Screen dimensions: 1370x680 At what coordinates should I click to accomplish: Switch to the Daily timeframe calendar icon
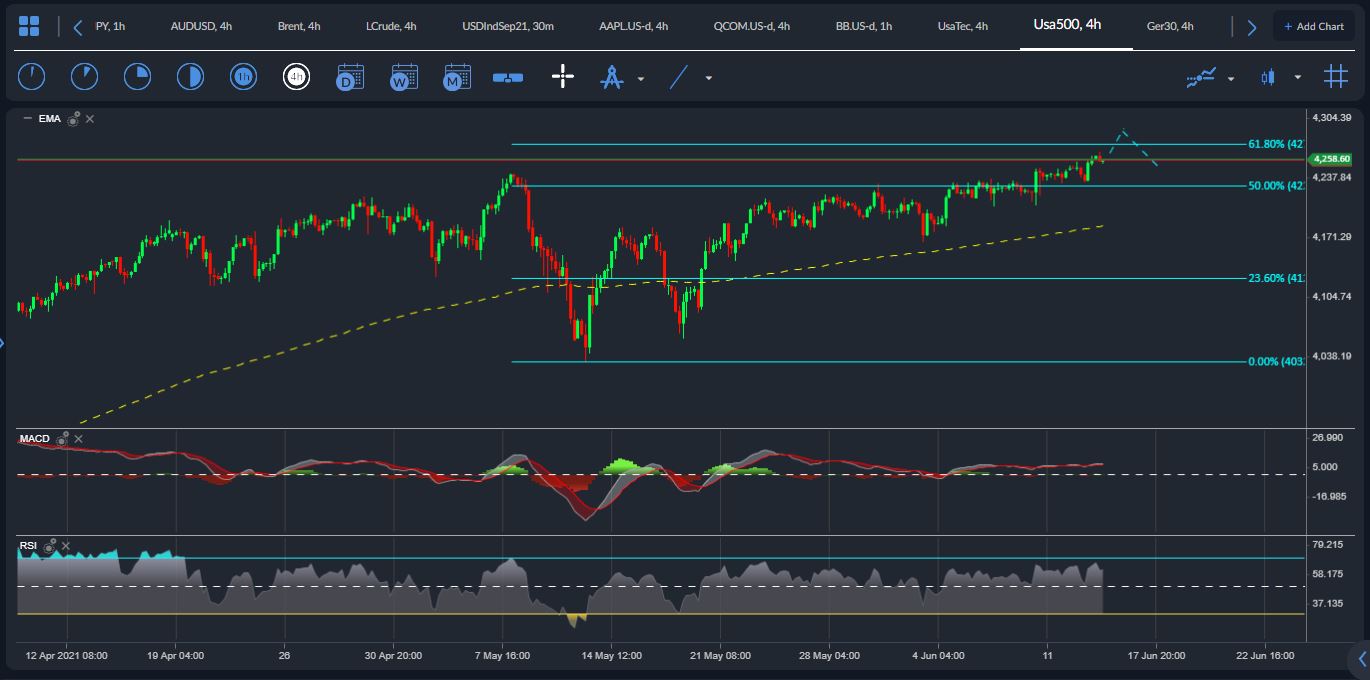click(350, 77)
